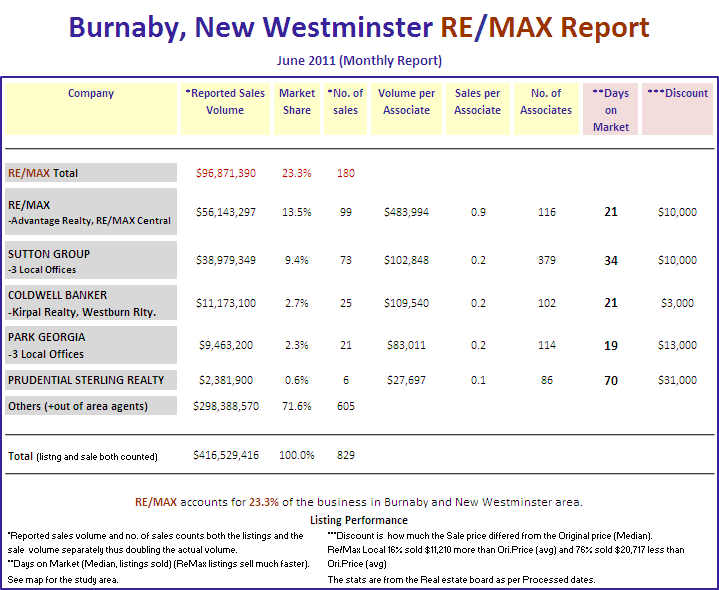This screenshot has width=719, height=590.
Task: Click the 2.7% market share cell
Action: pyautogui.click(x=297, y=303)
